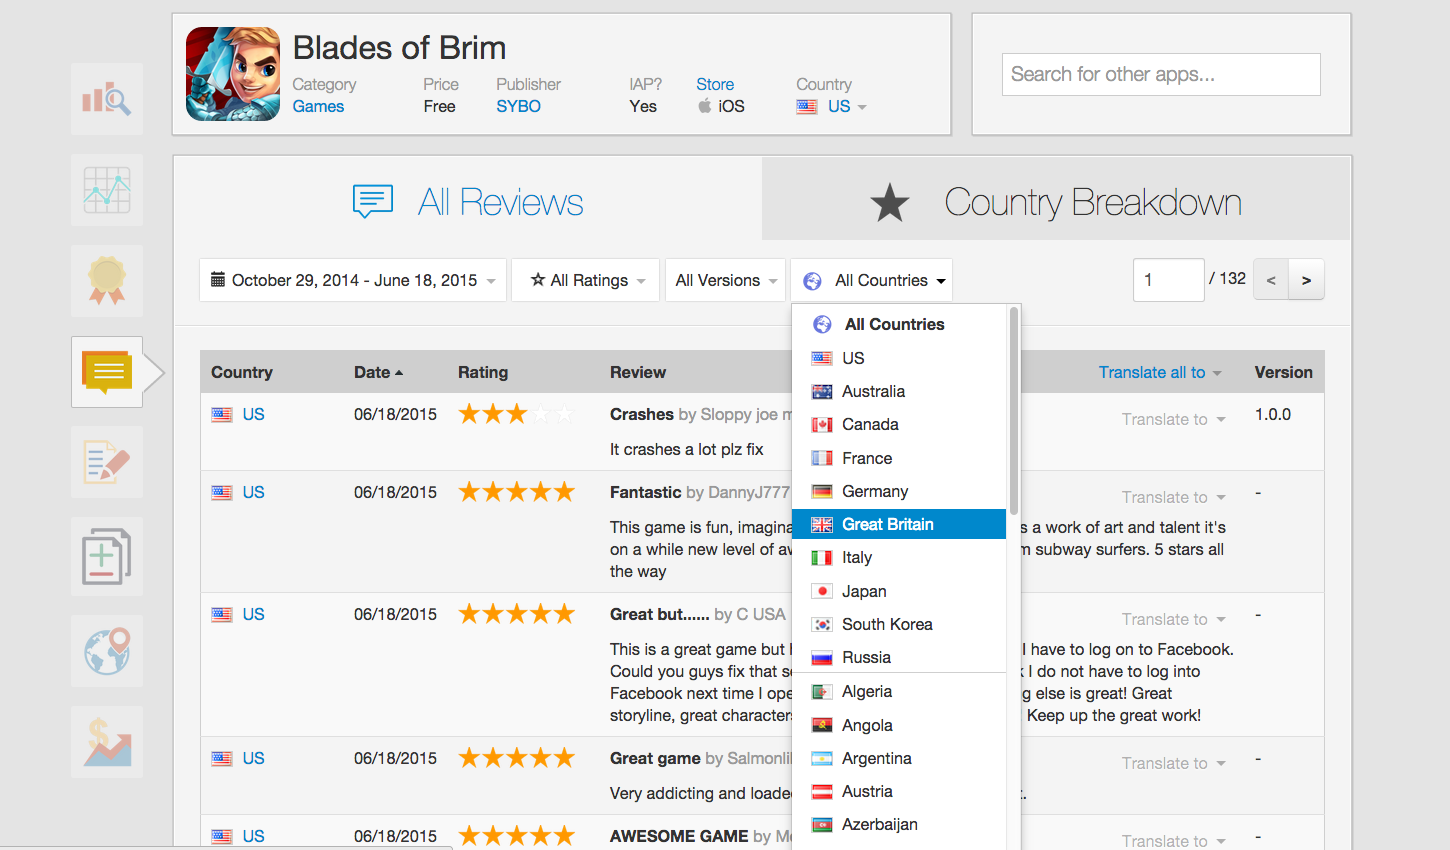Open the award ribbon rankings icon

[107, 281]
